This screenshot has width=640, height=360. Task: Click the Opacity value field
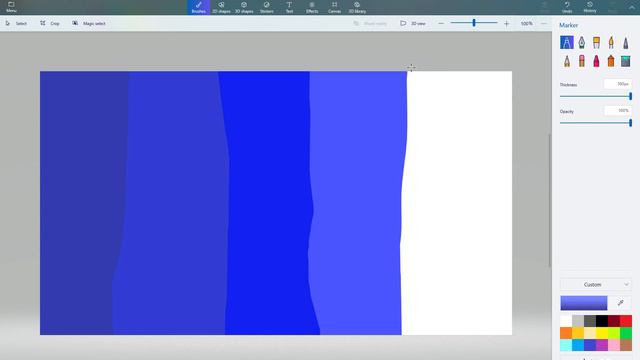tap(618, 110)
